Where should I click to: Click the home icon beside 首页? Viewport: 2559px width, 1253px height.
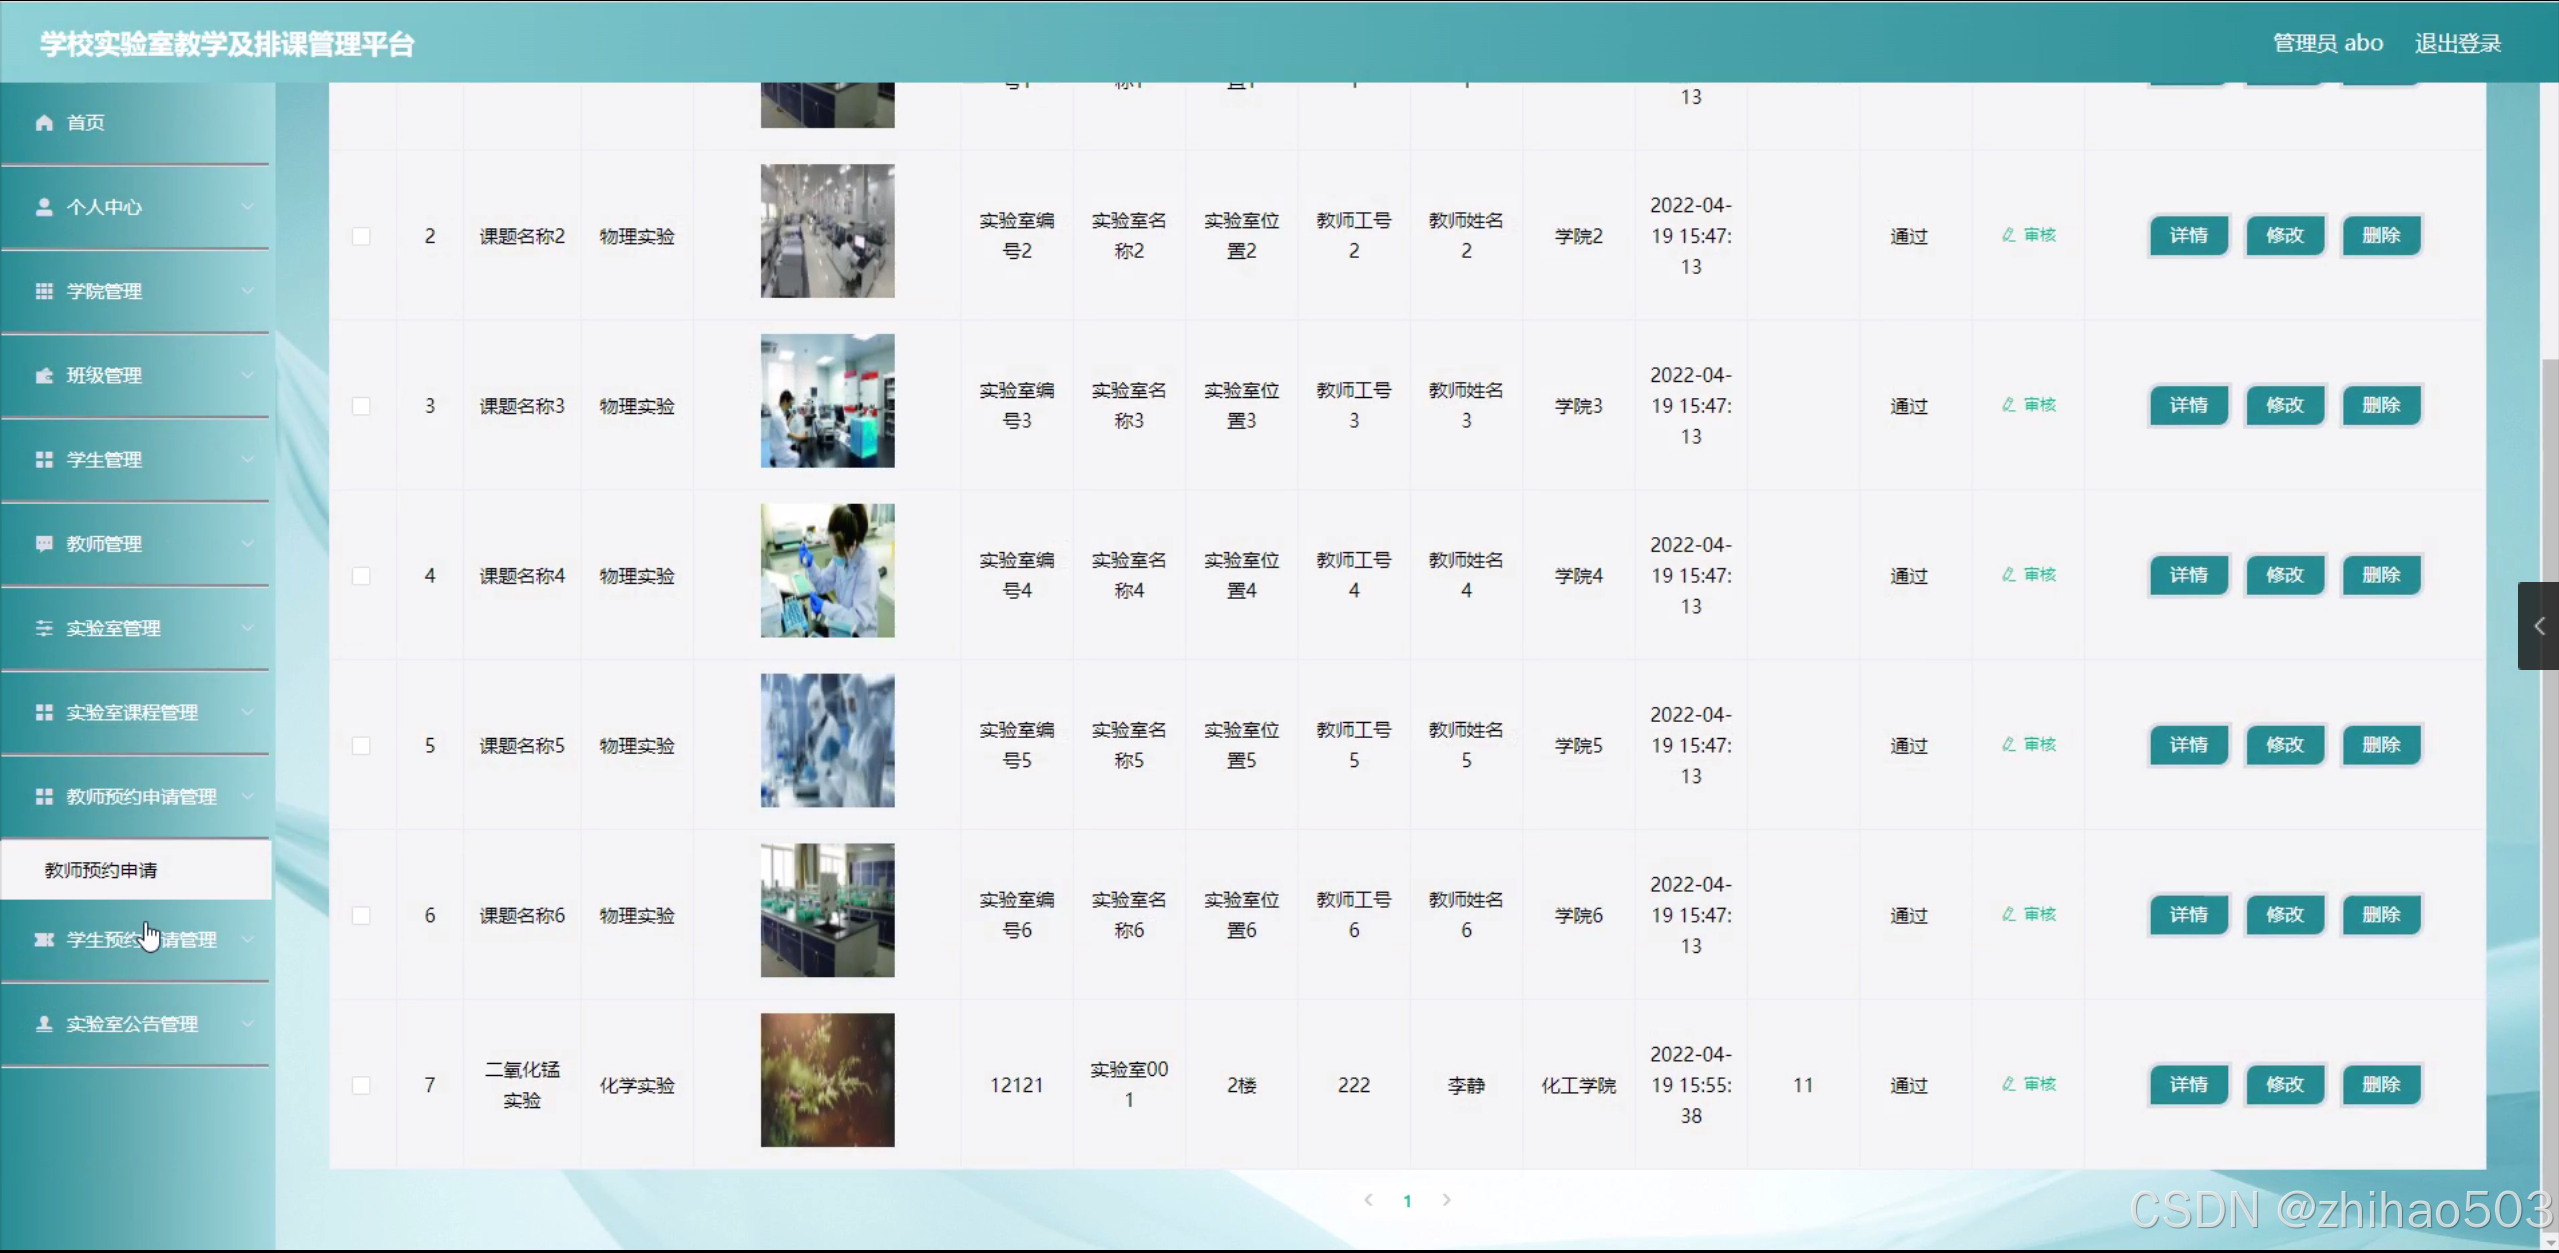(44, 122)
